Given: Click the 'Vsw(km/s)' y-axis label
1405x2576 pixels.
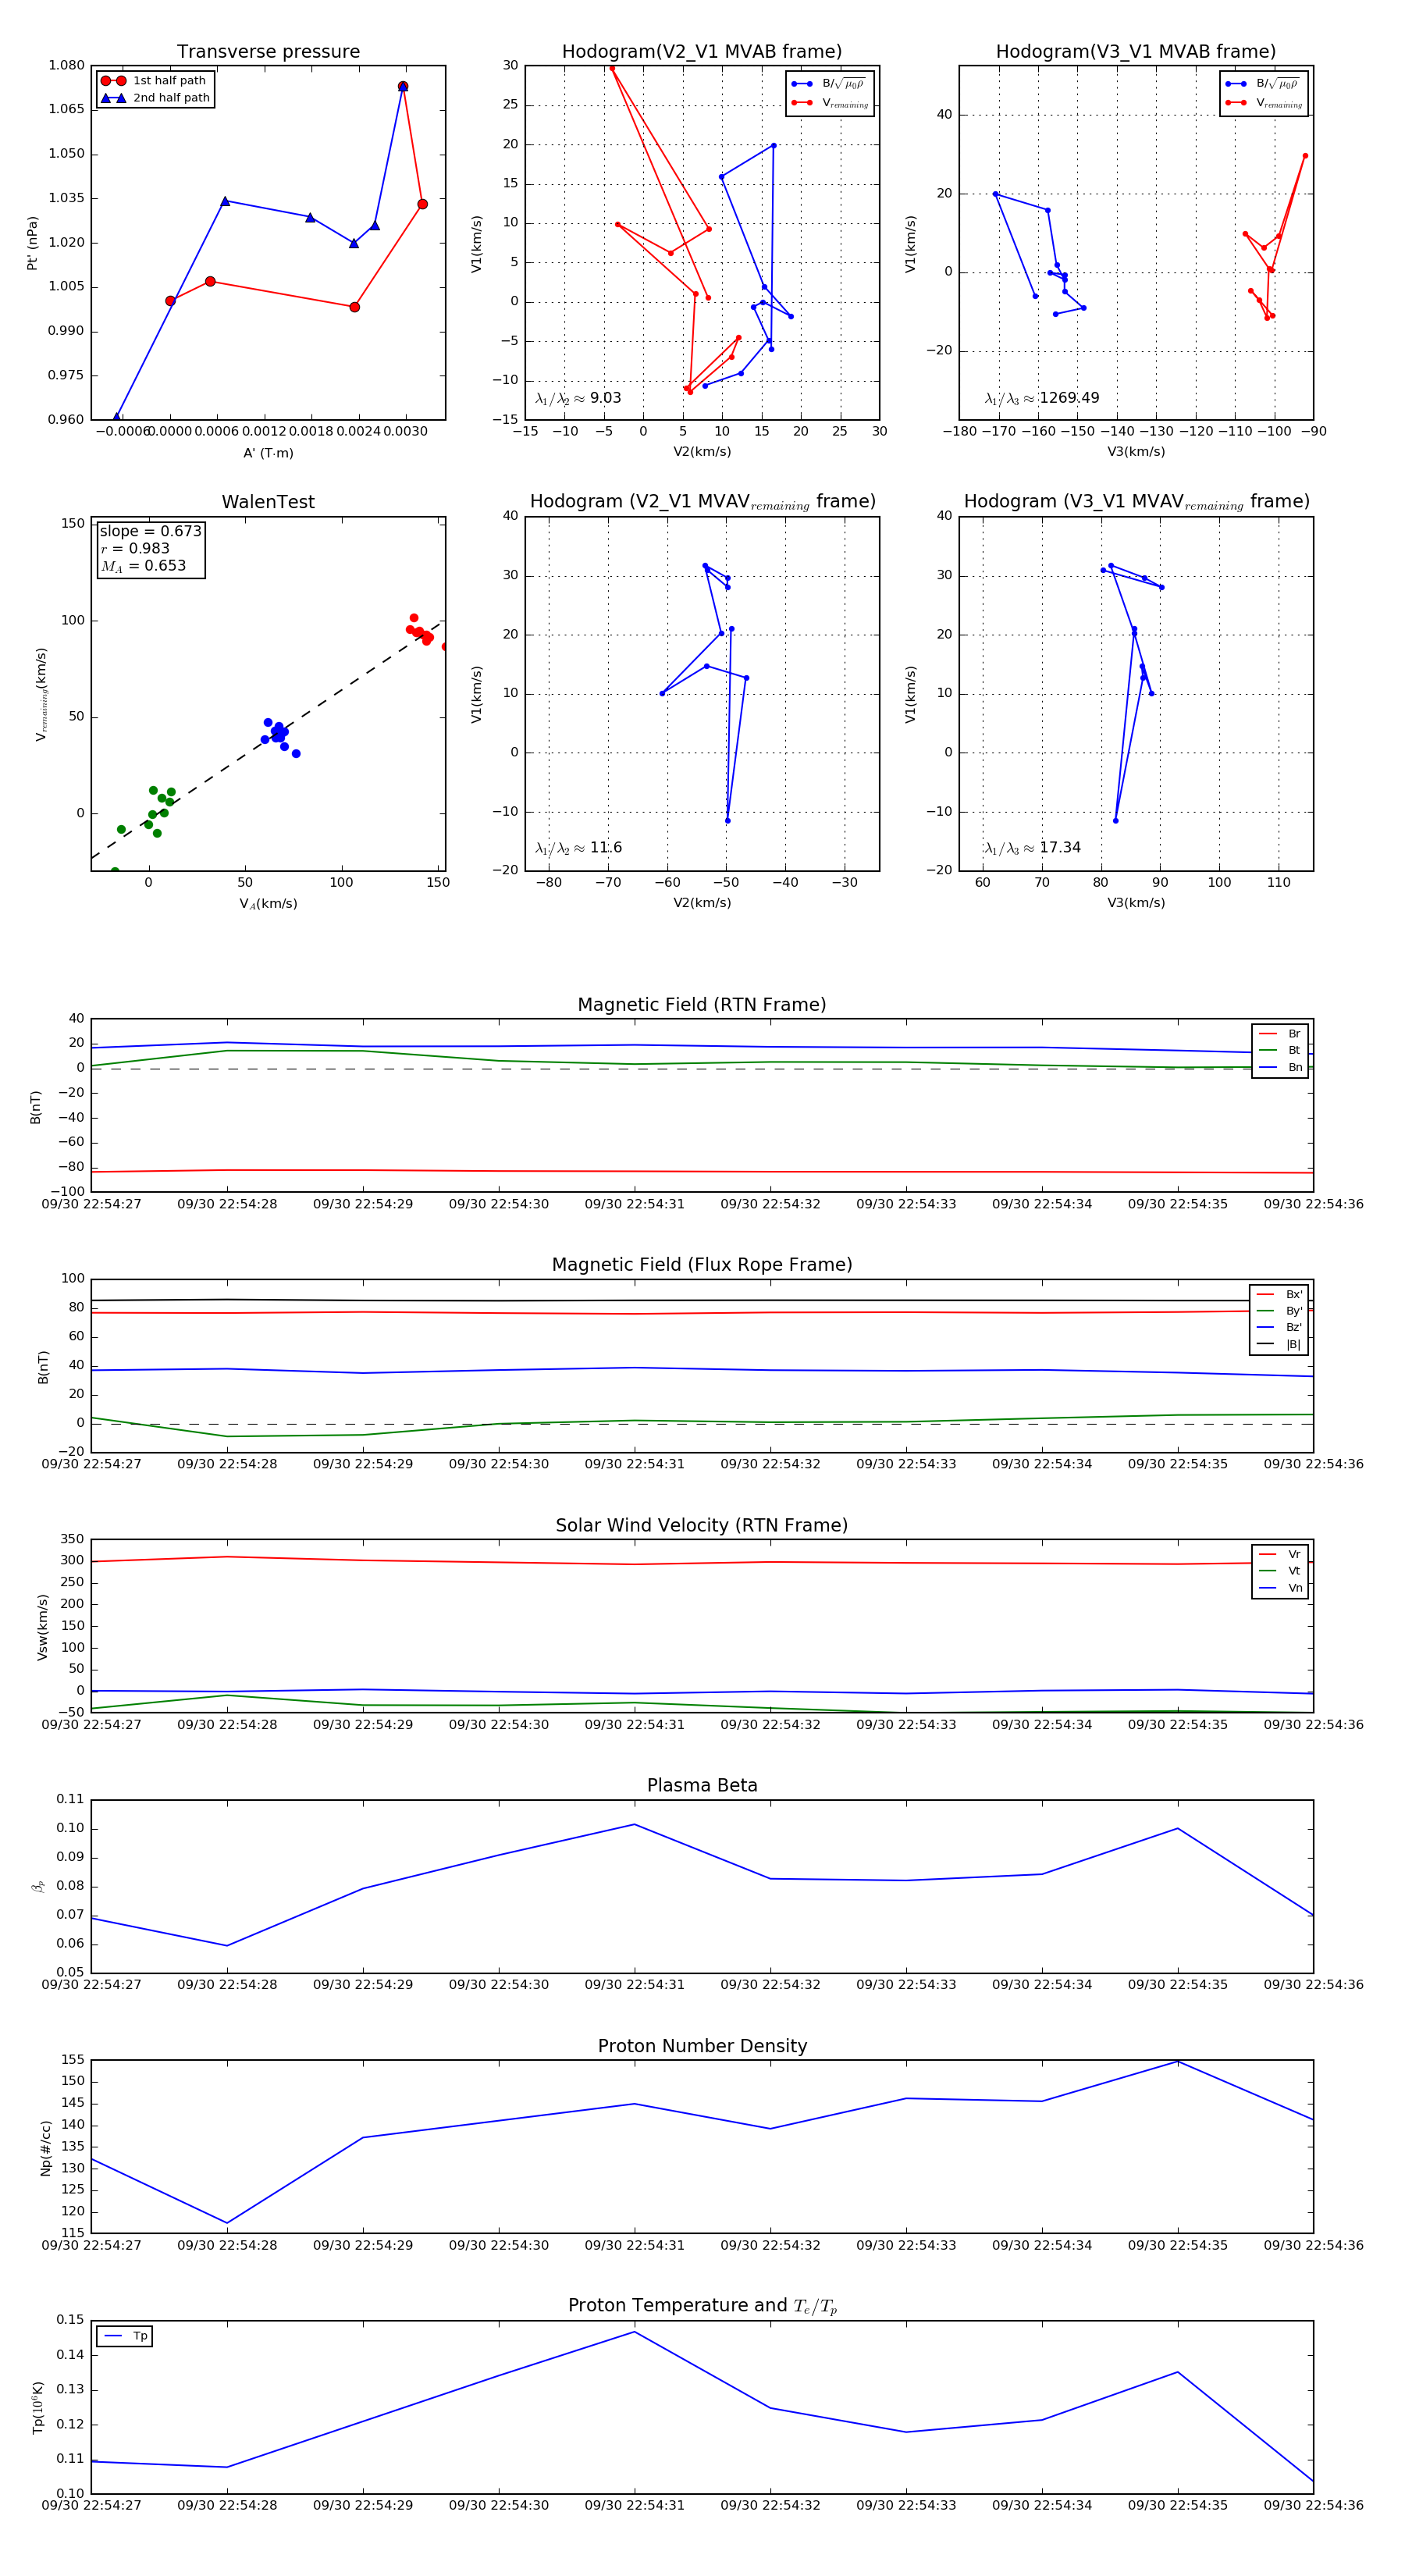Looking at the screenshot, I should pyautogui.click(x=42, y=1627).
